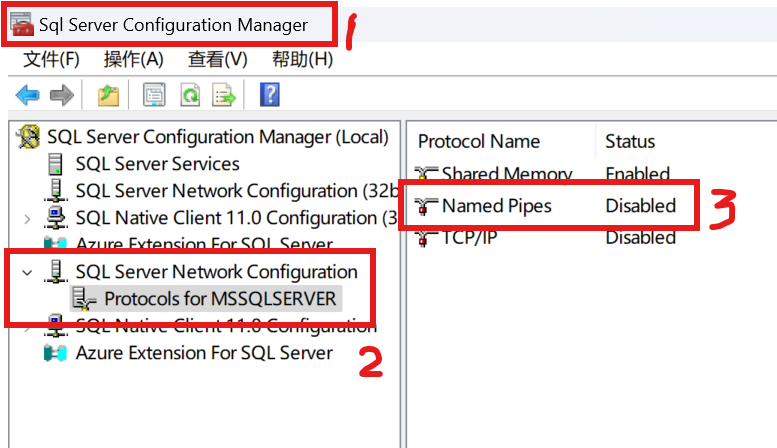Click the SQL Server Network Configuration node icon

(x=56, y=272)
